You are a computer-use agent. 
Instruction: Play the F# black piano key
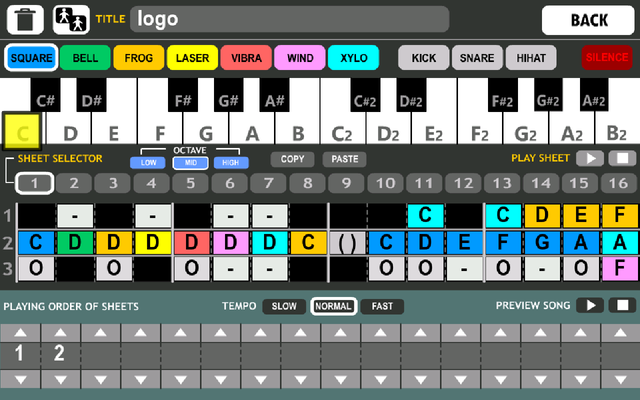pyautogui.click(x=183, y=95)
